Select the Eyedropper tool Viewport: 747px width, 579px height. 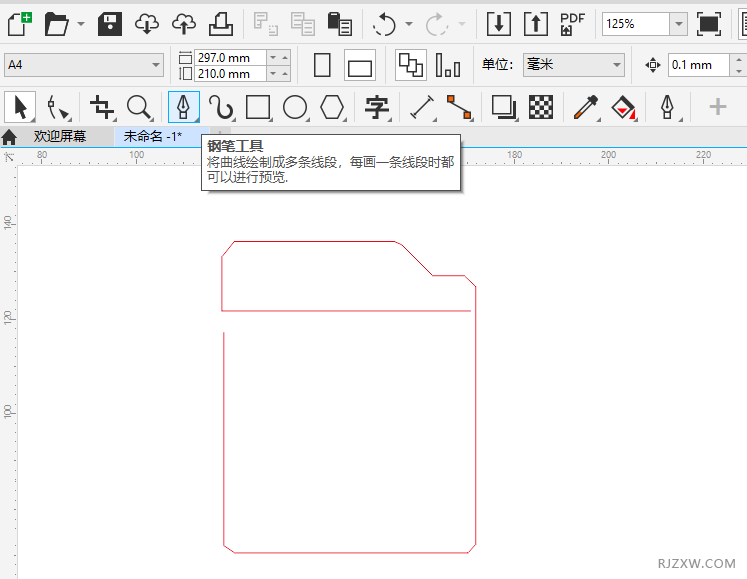tap(585, 107)
